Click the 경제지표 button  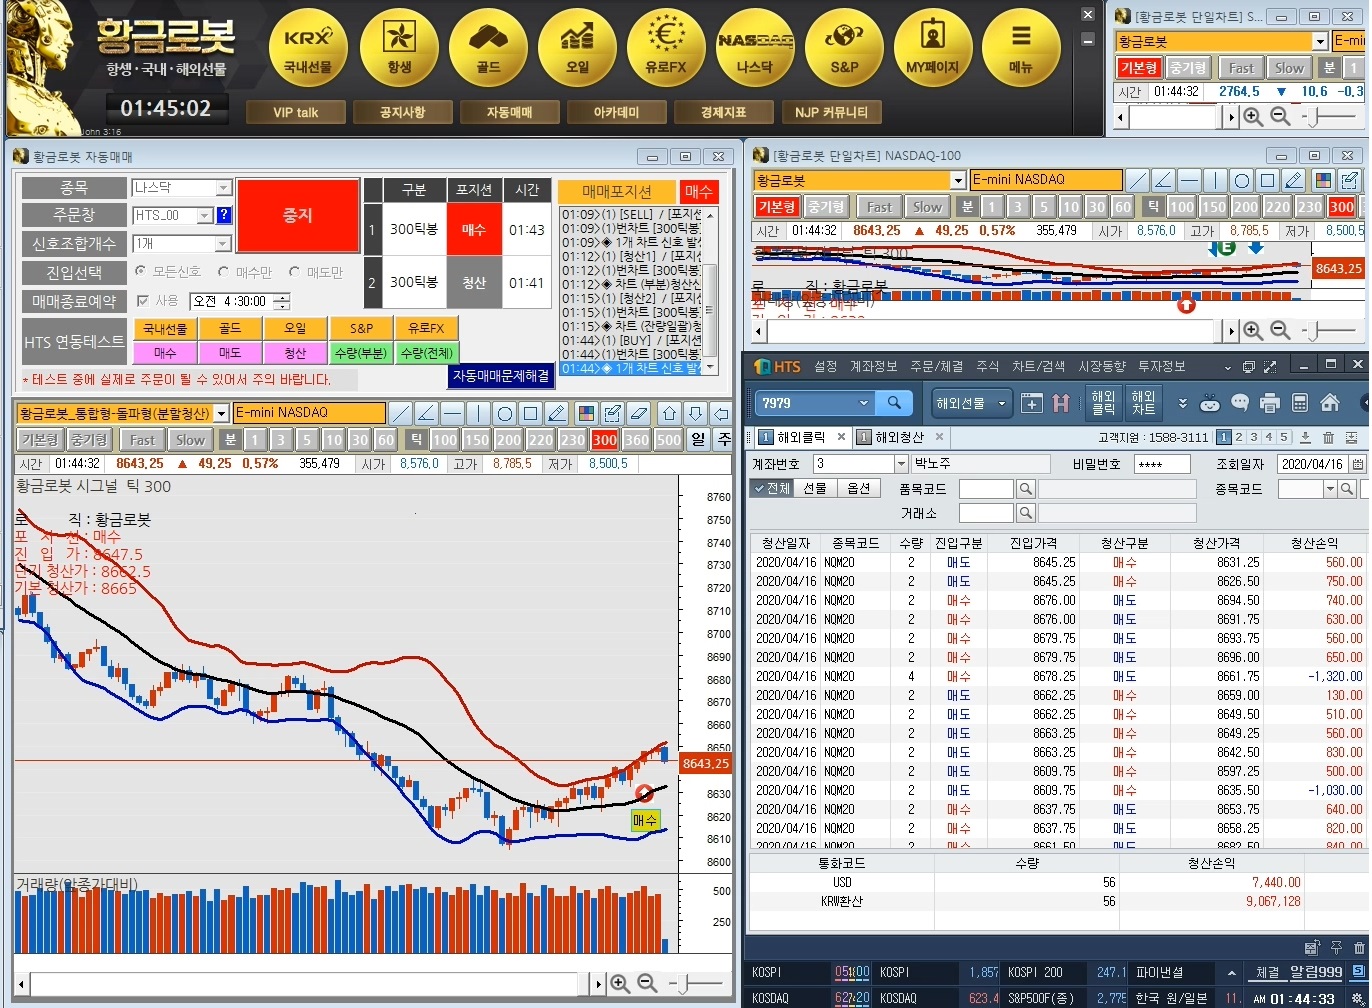click(724, 112)
